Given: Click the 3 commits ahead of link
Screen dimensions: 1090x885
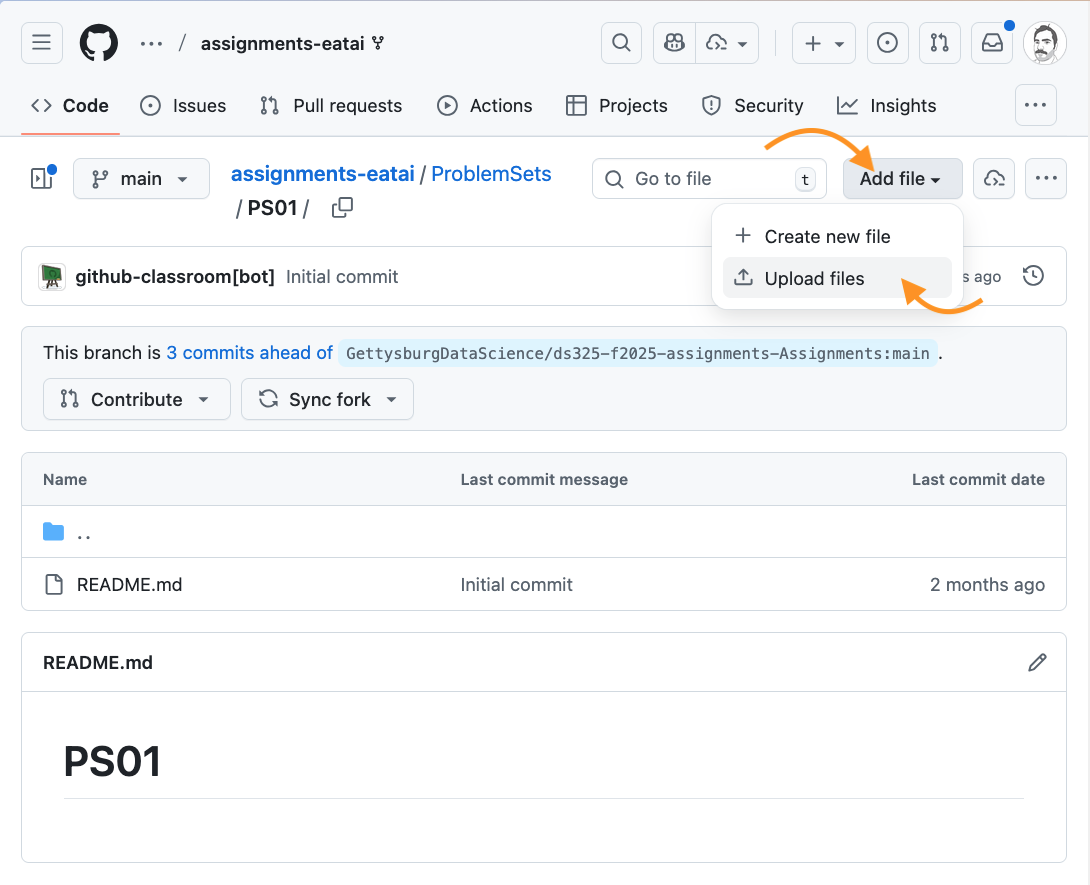Looking at the screenshot, I should tap(250, 353).
